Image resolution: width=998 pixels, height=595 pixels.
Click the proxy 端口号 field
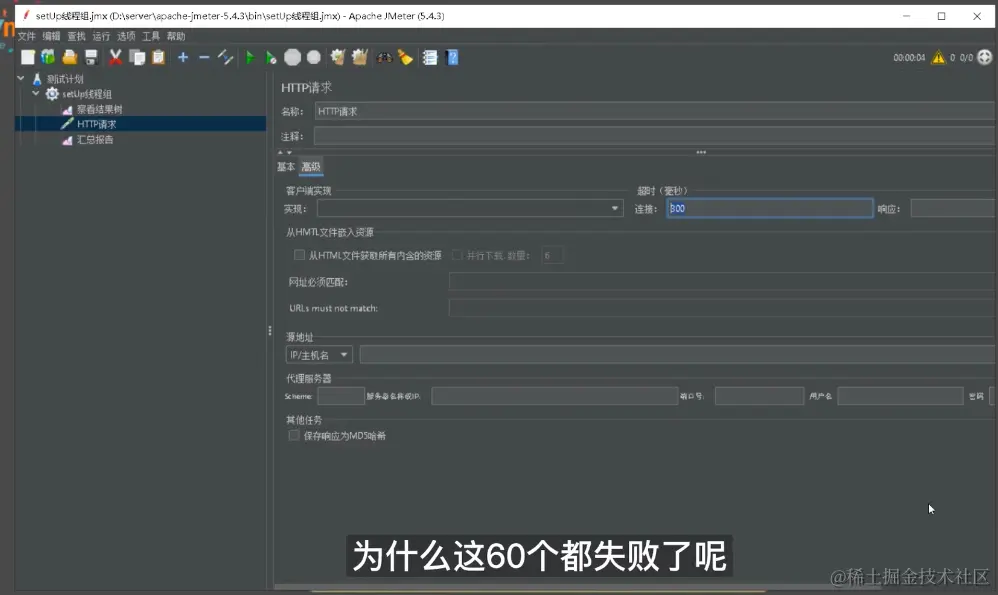point(759,396)
